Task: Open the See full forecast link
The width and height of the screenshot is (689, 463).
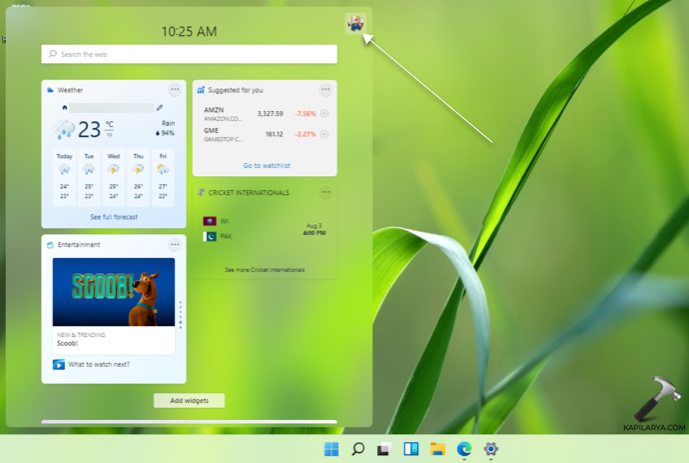Action: coord(114,217)
